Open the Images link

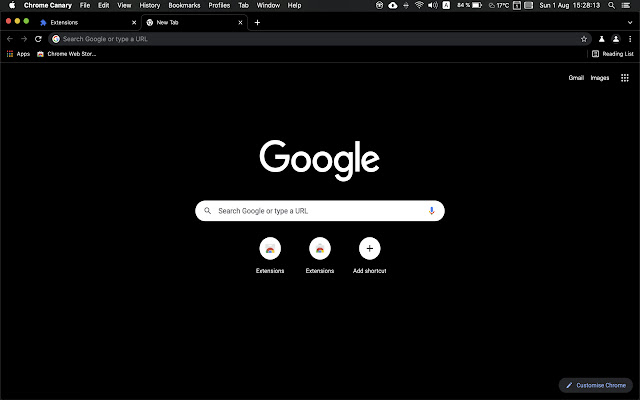coord(600,78)
